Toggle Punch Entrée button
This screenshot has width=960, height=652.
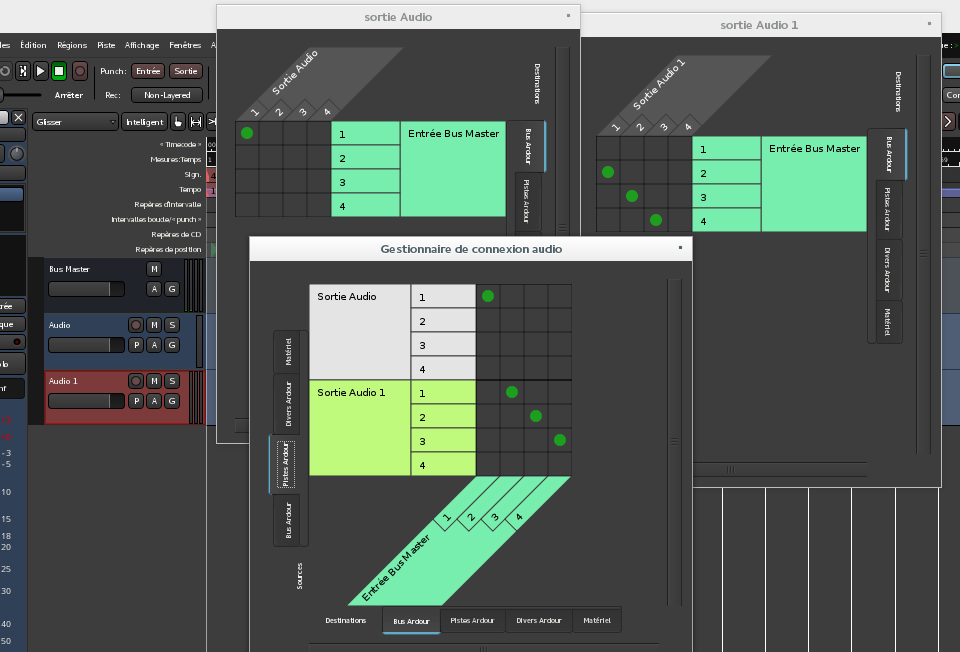[x=148, y=71]
